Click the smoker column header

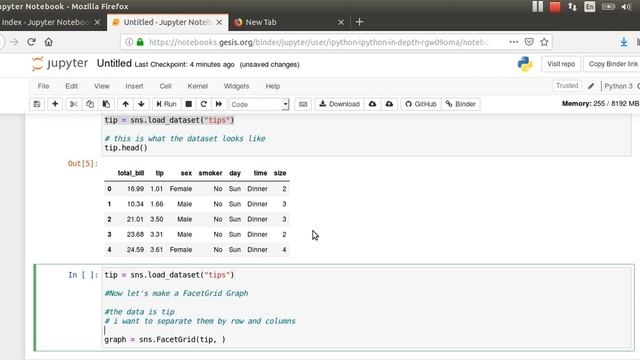tap(210, 173)
